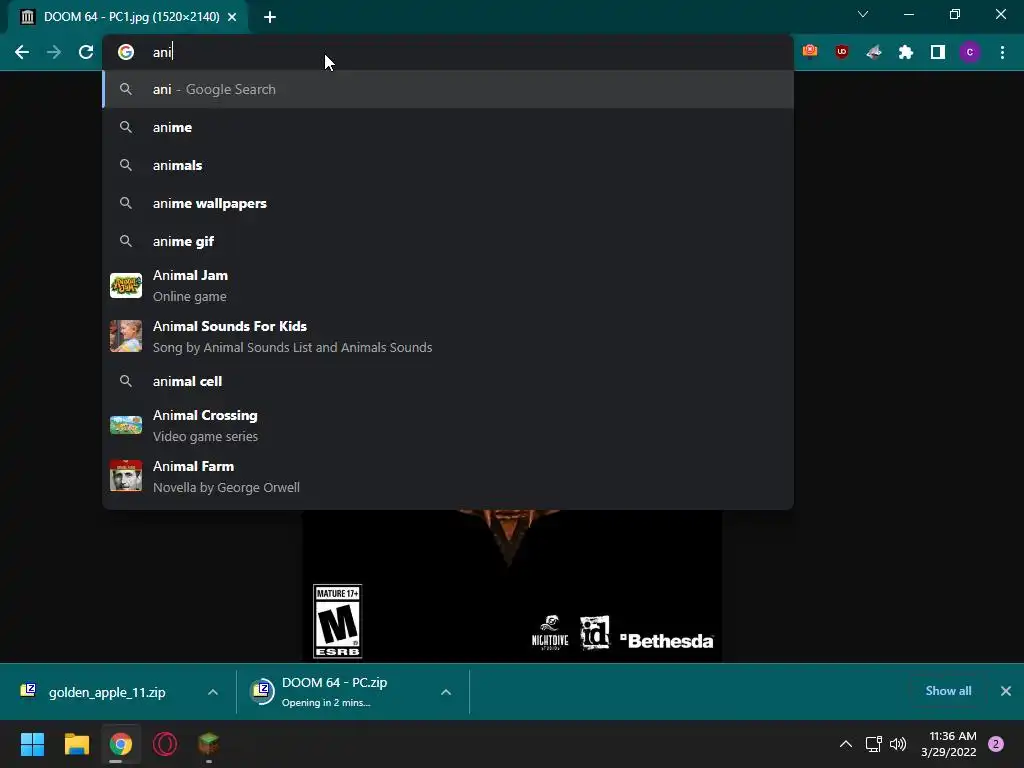
Task: Pick the Animal Farm novella suggestion
Action: coord(448,477)
